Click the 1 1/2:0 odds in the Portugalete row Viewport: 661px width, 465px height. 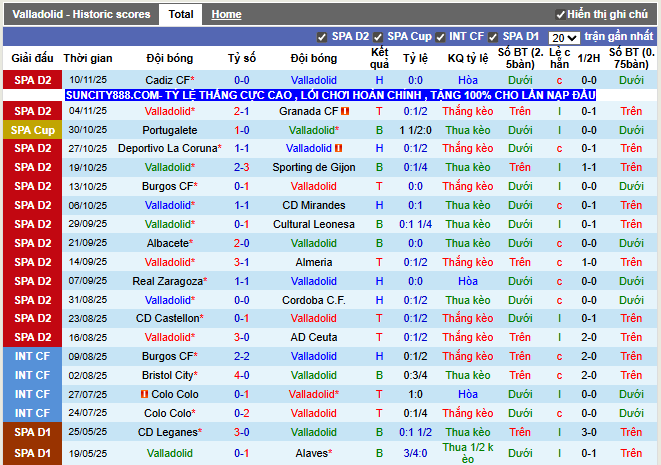click(415, 130)
